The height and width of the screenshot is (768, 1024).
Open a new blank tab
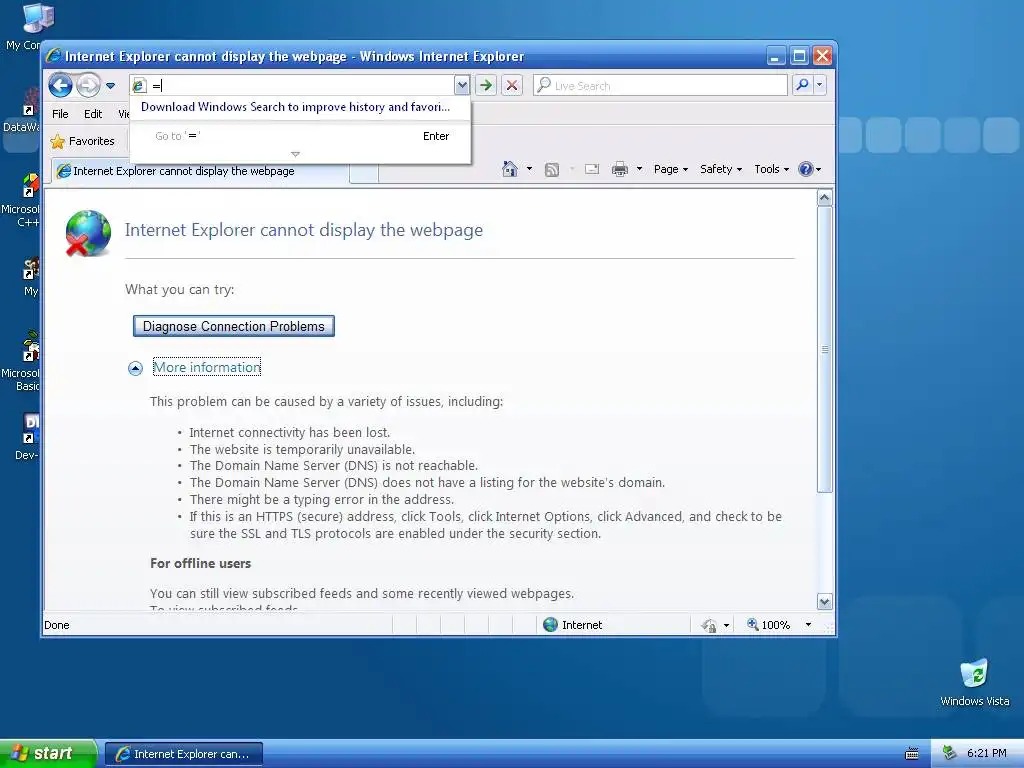click(x=364, y=172)
